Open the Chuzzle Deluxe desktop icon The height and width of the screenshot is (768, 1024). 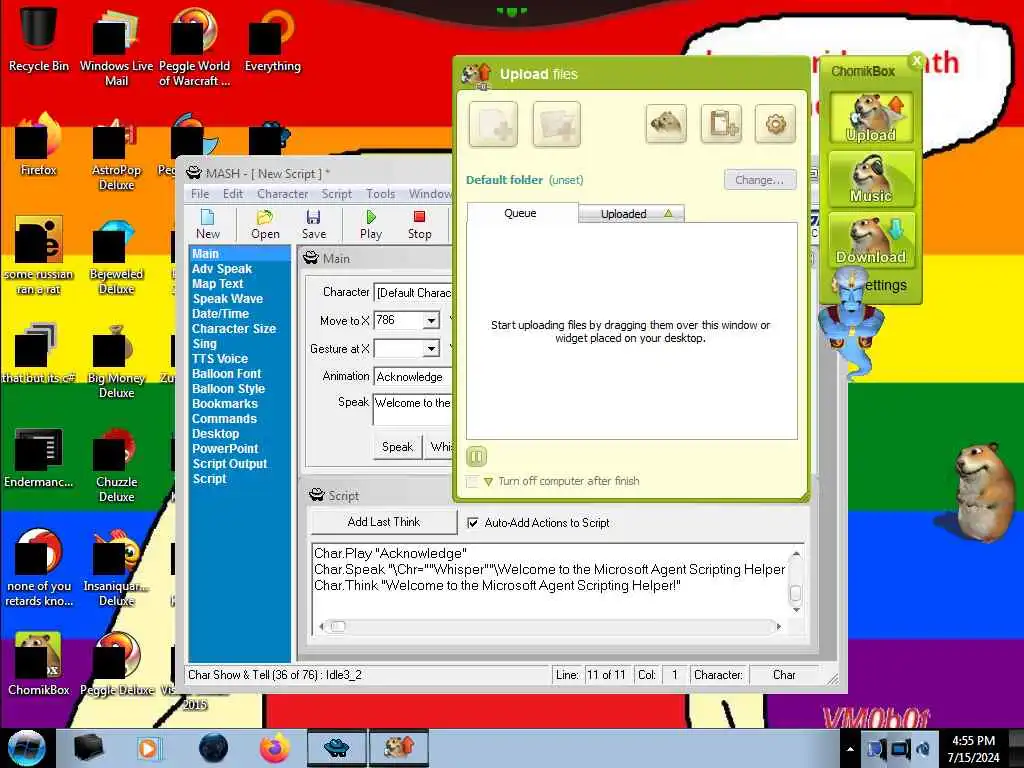[x=117, y=464]
